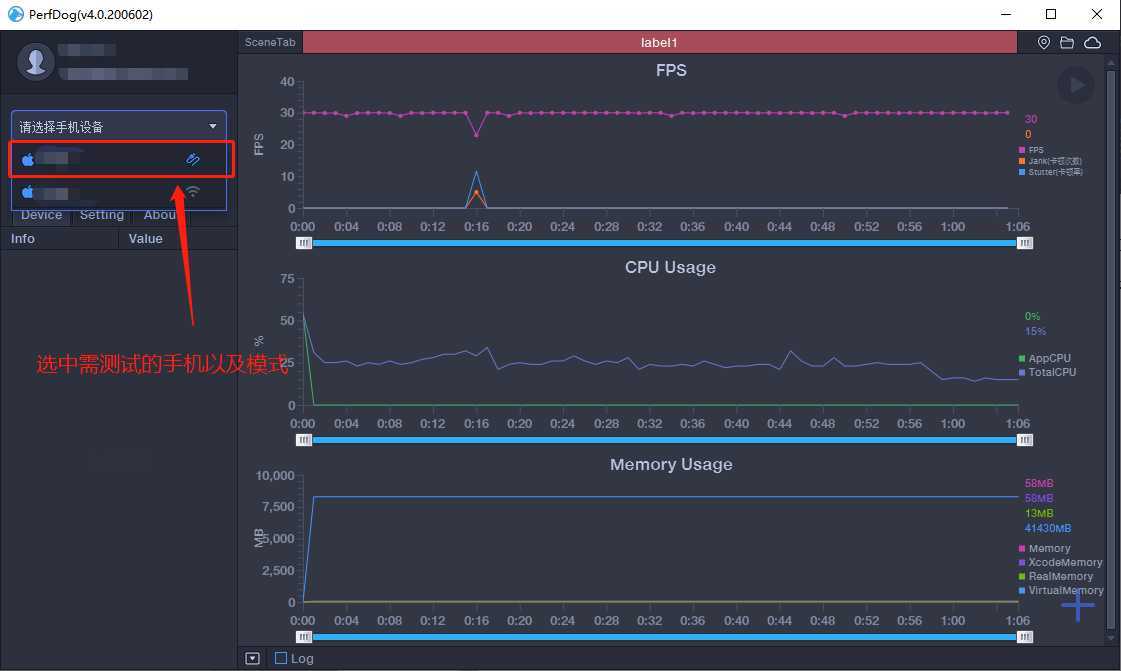Toggle Jank series in FPS legend
Screen dimensions: 1121x671
tap(1050, 161)
